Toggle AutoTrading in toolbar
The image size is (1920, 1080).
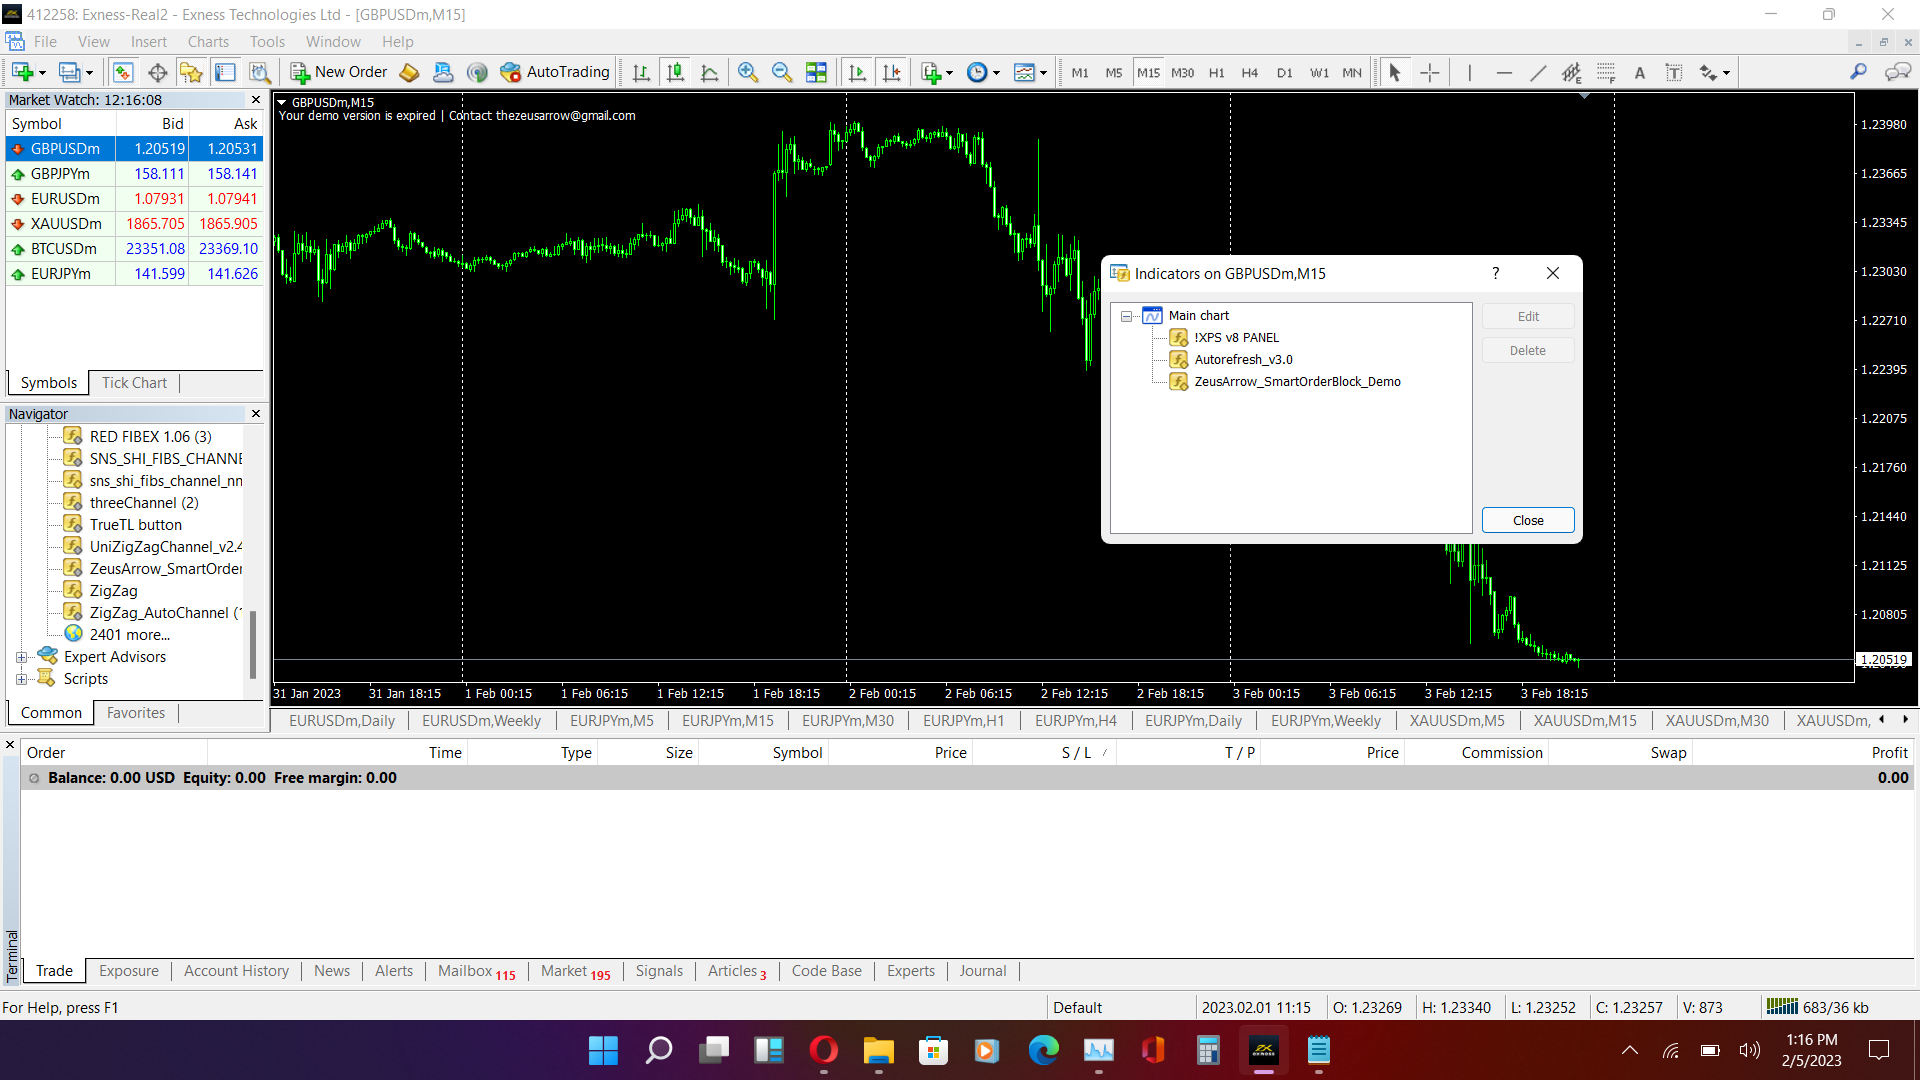(555, 72)
